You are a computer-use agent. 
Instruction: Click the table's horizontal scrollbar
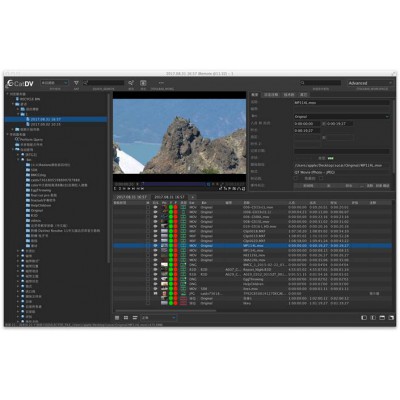165,311
